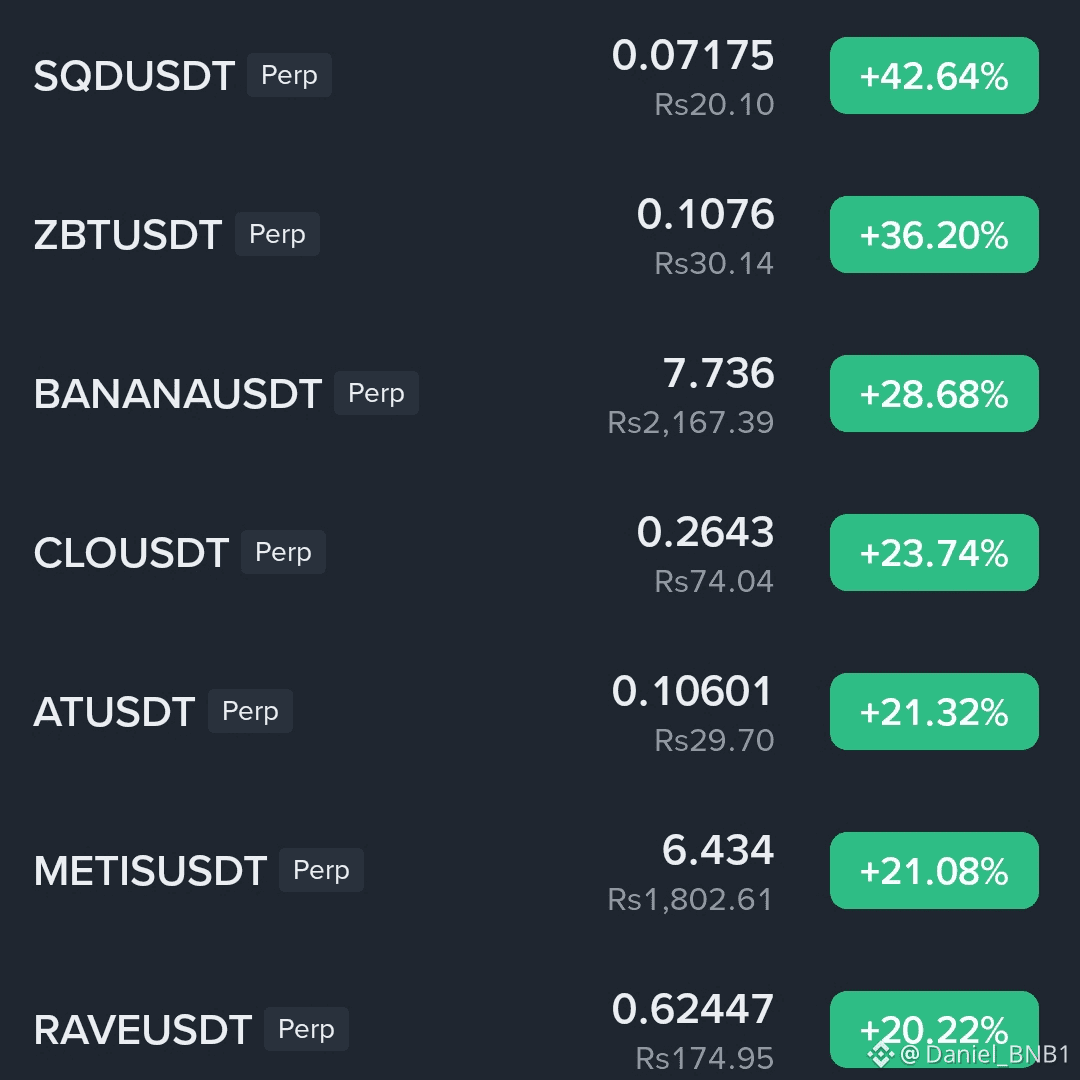Select the Perp tag beside CLOUSDT

(x=283, y=552)
